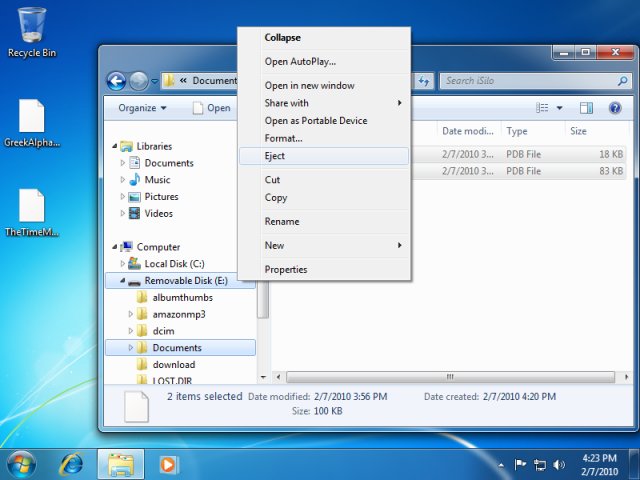
Task: Open Windows Media Player from the taskbar
Action: (168, 464)
